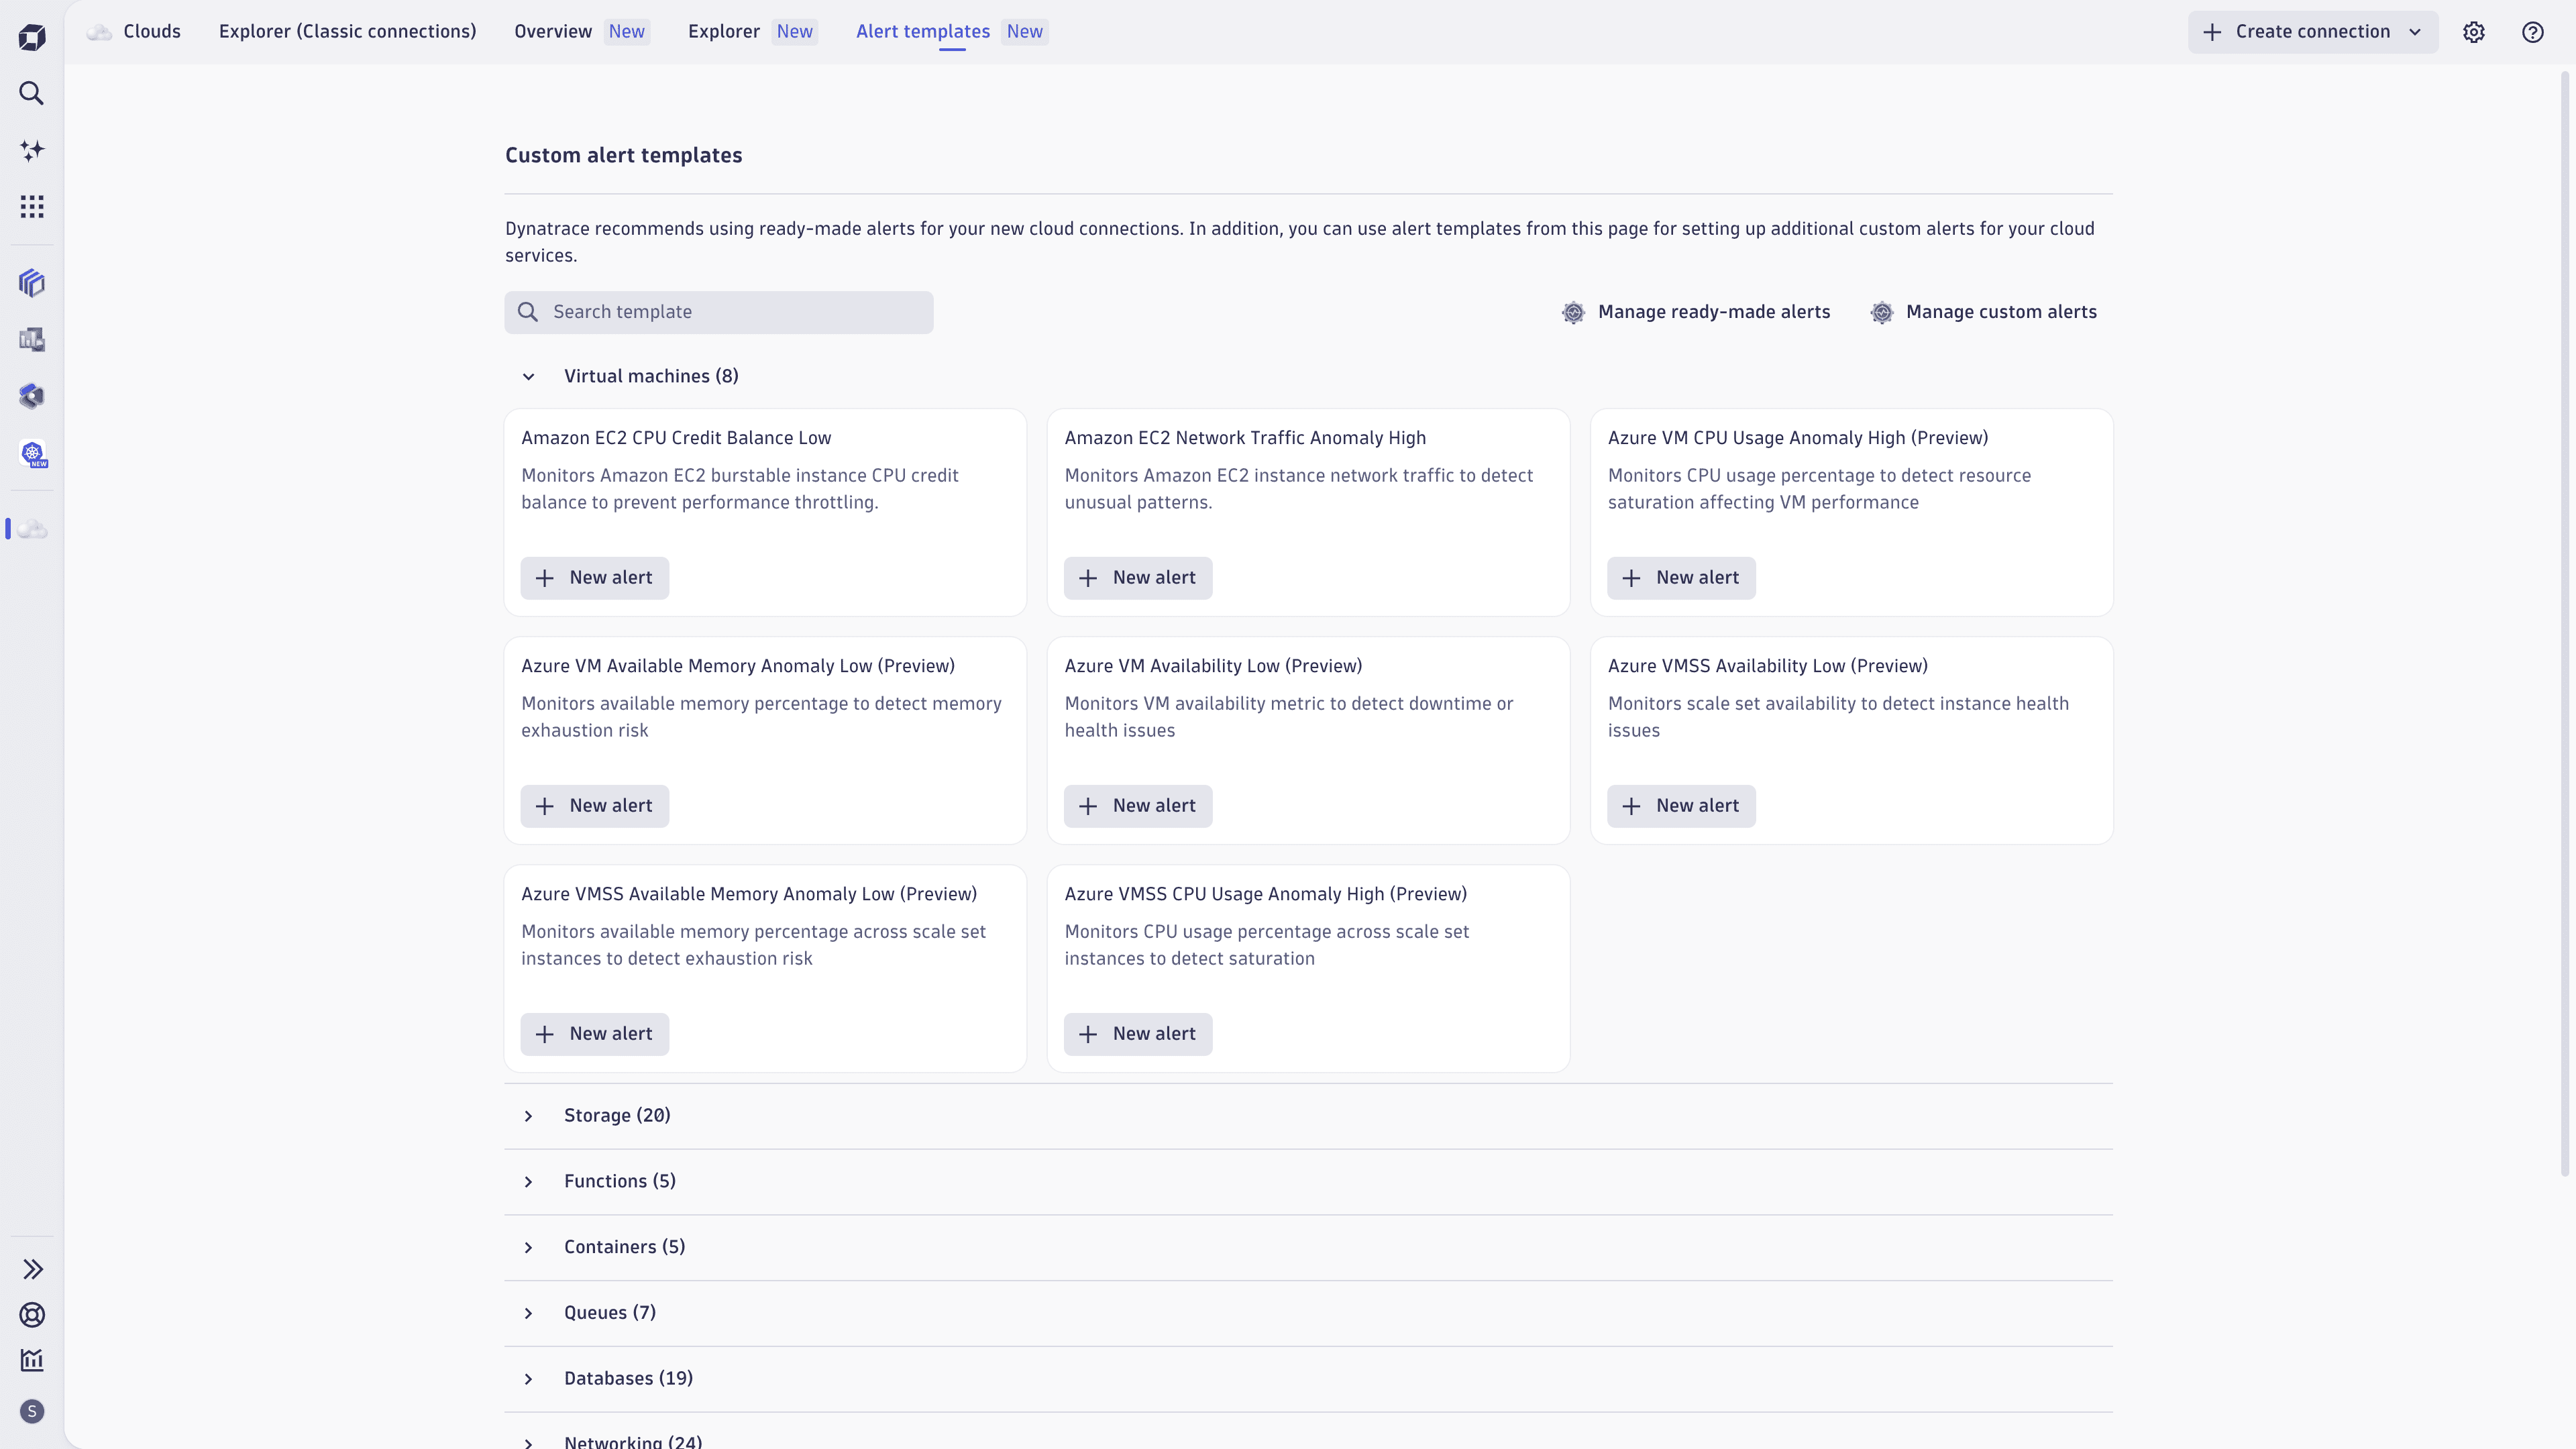Click the lifebuoy support icon near the bottom sidebar
Viewport: 2576px width, 1449px height.
[33, 1315]
